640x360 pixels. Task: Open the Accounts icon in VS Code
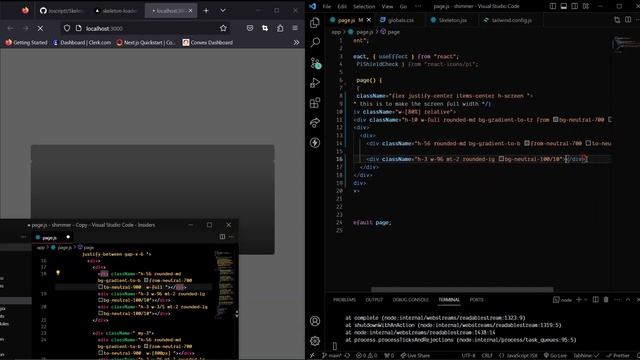[x=315, y=321]
